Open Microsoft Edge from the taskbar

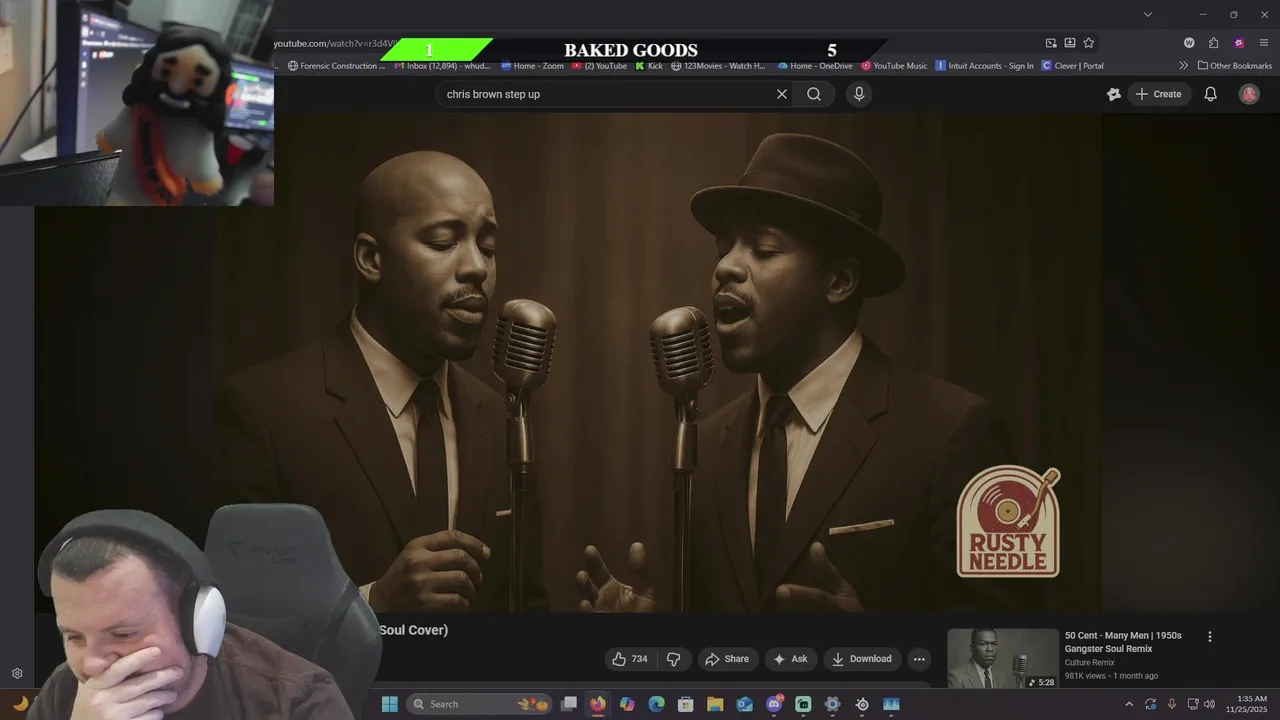(x=656, y=704)
